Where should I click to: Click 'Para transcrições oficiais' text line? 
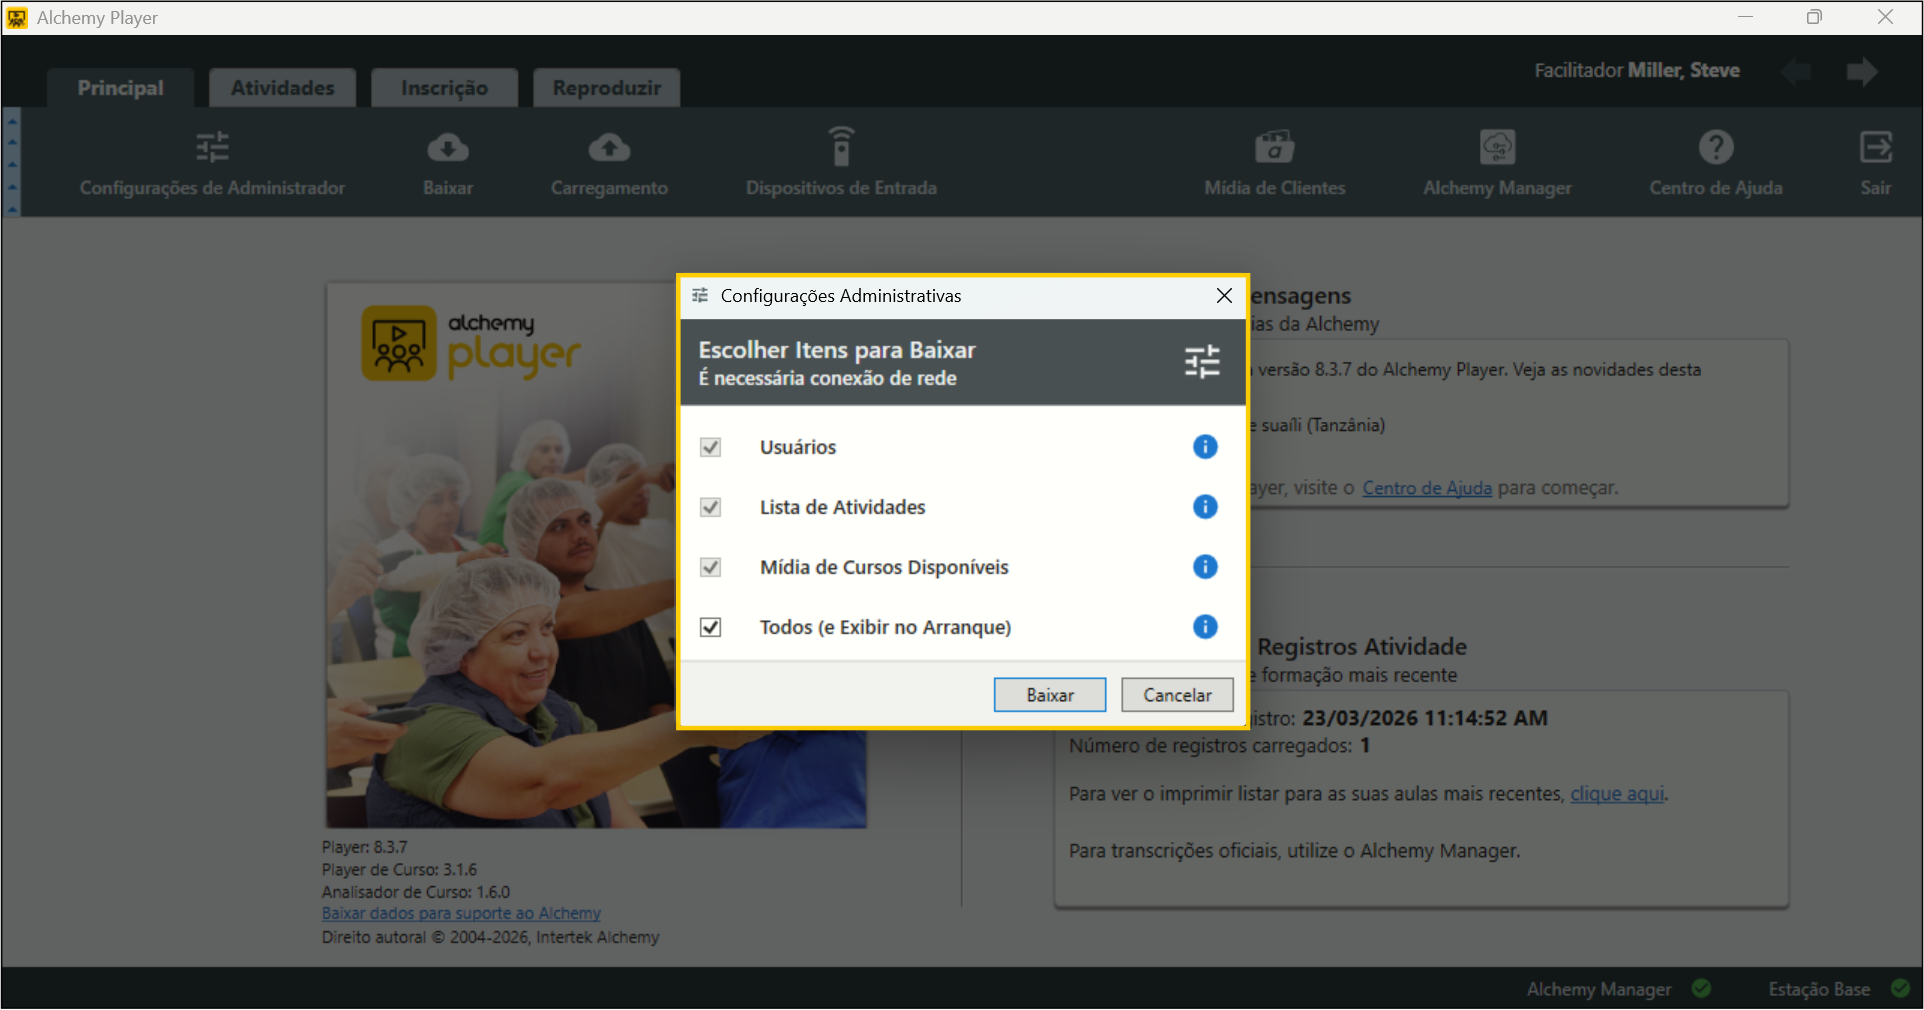point(1294,851)
